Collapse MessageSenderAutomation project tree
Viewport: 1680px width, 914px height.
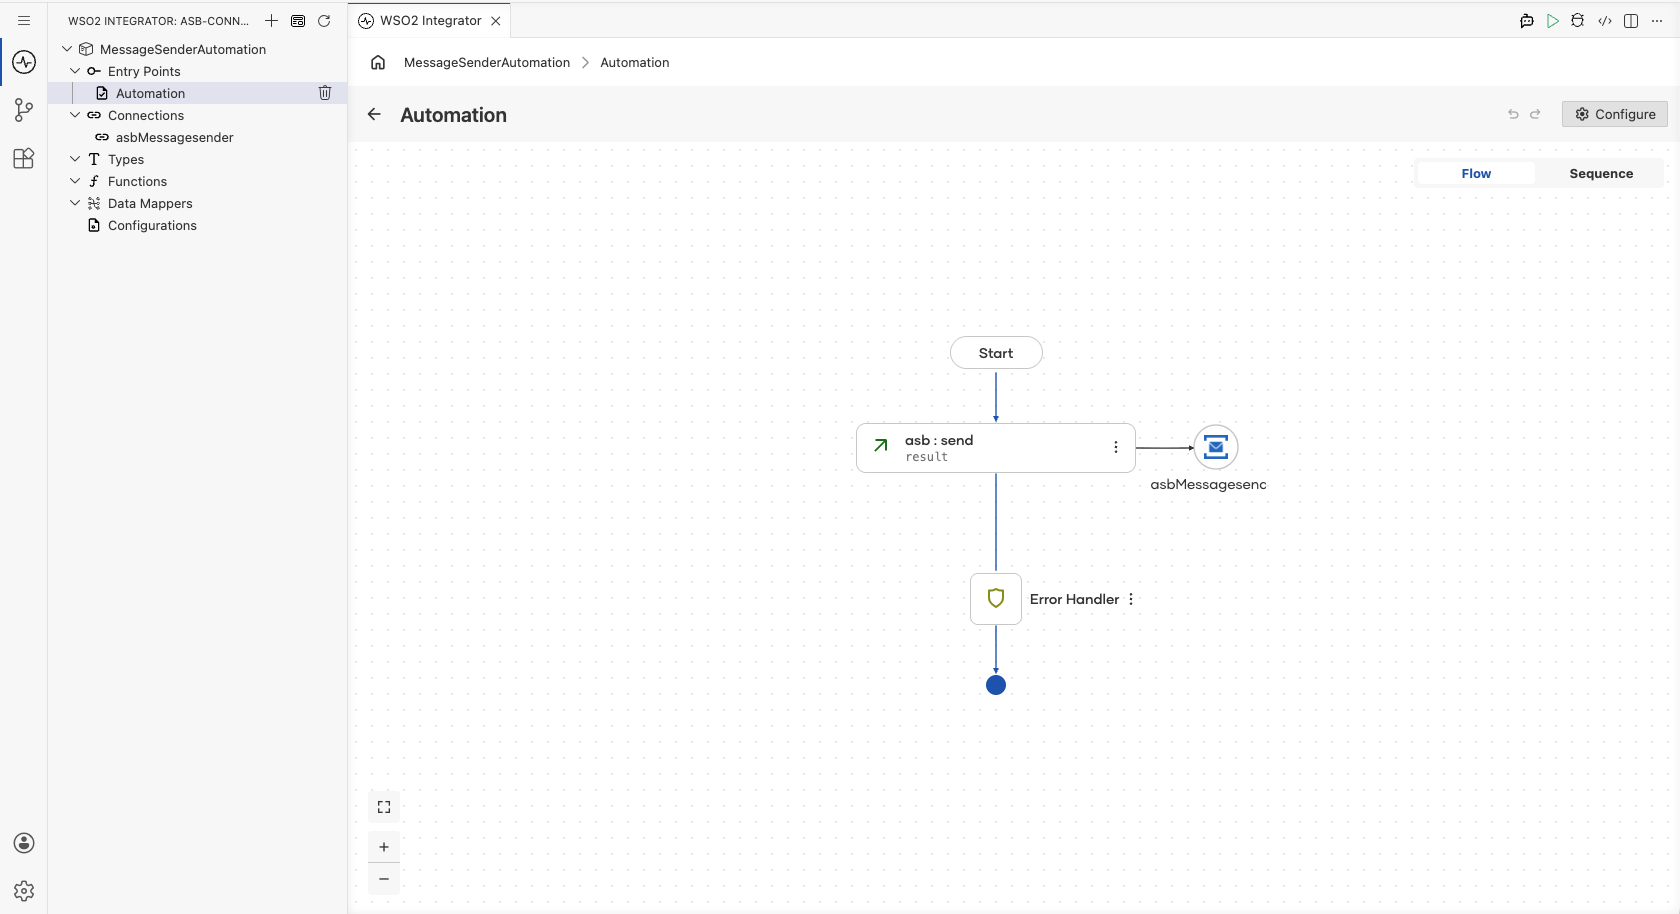[x=67, y=49]
